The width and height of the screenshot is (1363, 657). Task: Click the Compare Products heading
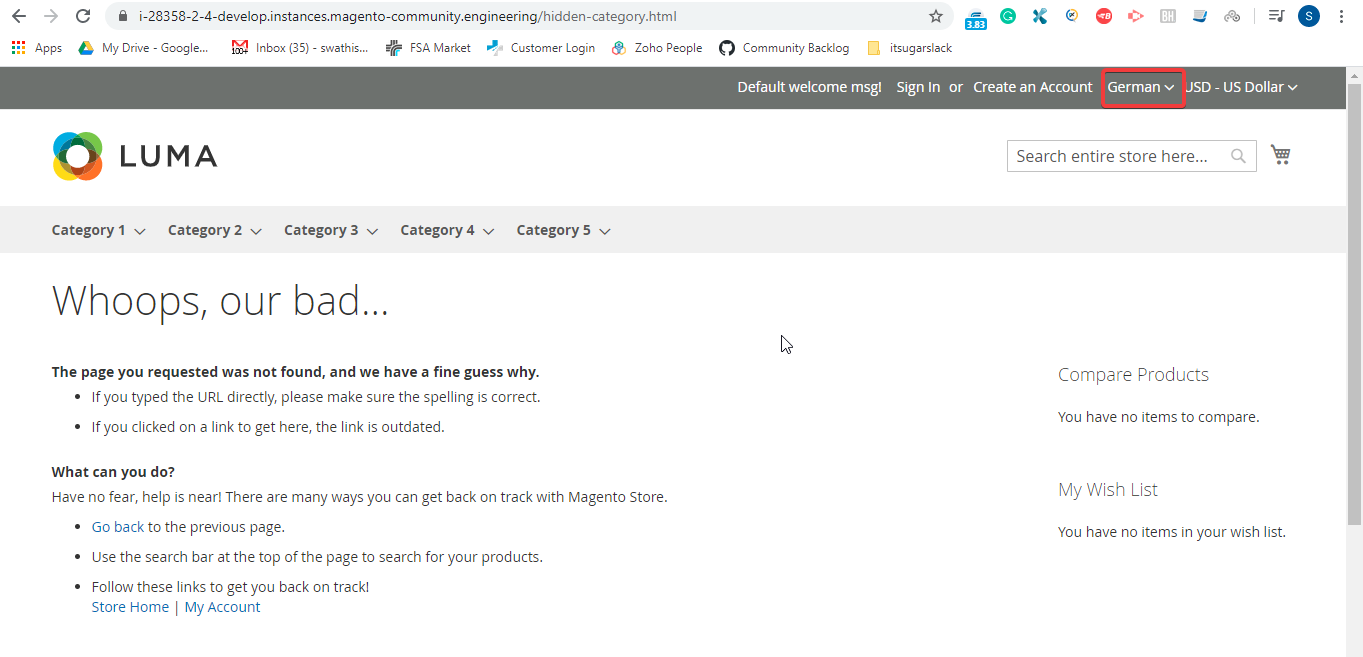1133,375
